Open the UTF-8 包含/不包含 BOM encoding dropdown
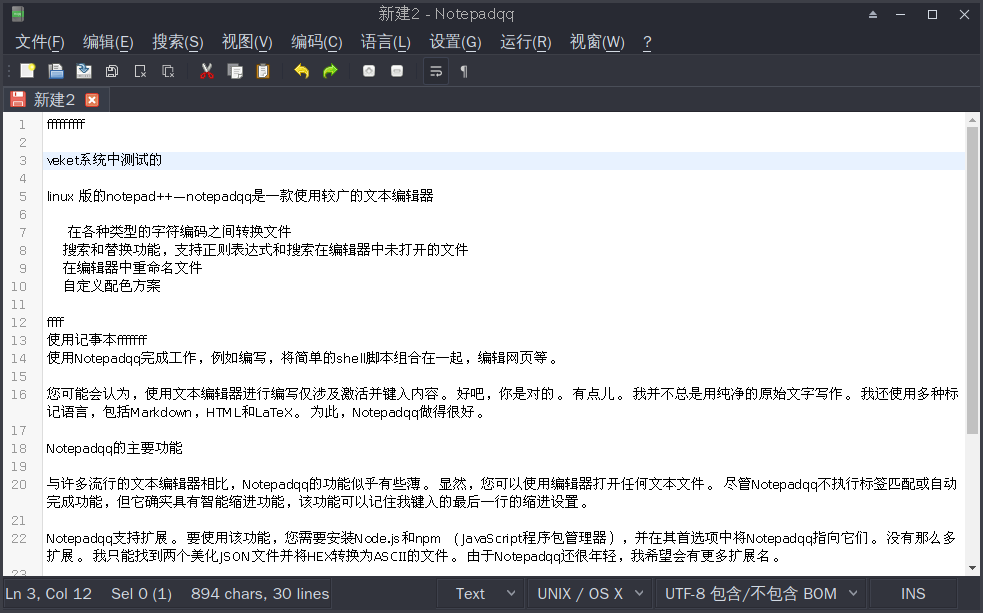 tap(760, 594)
